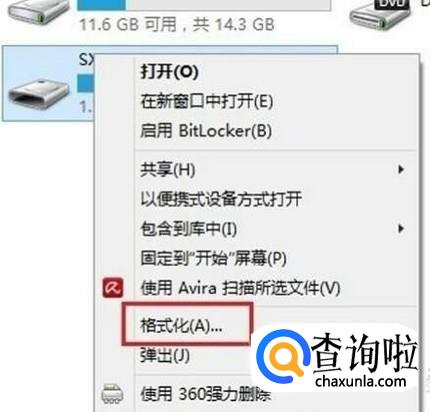Screen dimensions: 430x412
Task: Click the 360 shredder icon
Action: (113, 394)
